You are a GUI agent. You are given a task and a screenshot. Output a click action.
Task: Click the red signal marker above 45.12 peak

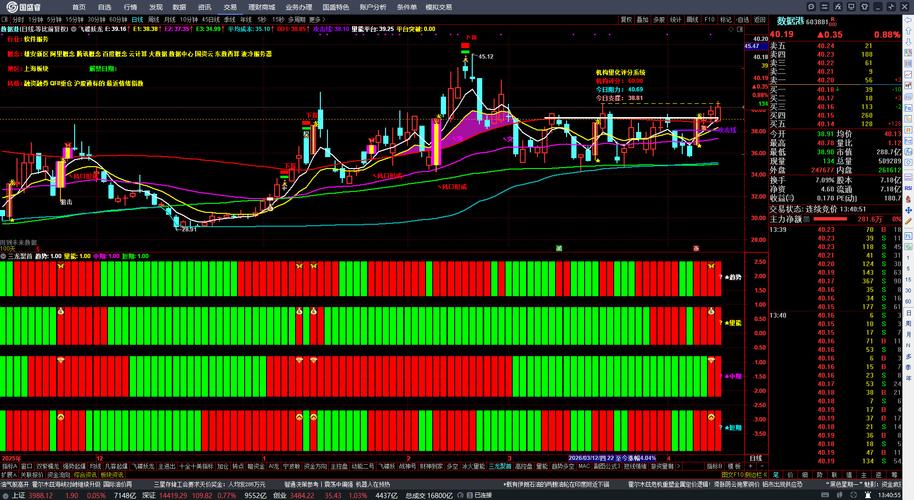(465, 45)
